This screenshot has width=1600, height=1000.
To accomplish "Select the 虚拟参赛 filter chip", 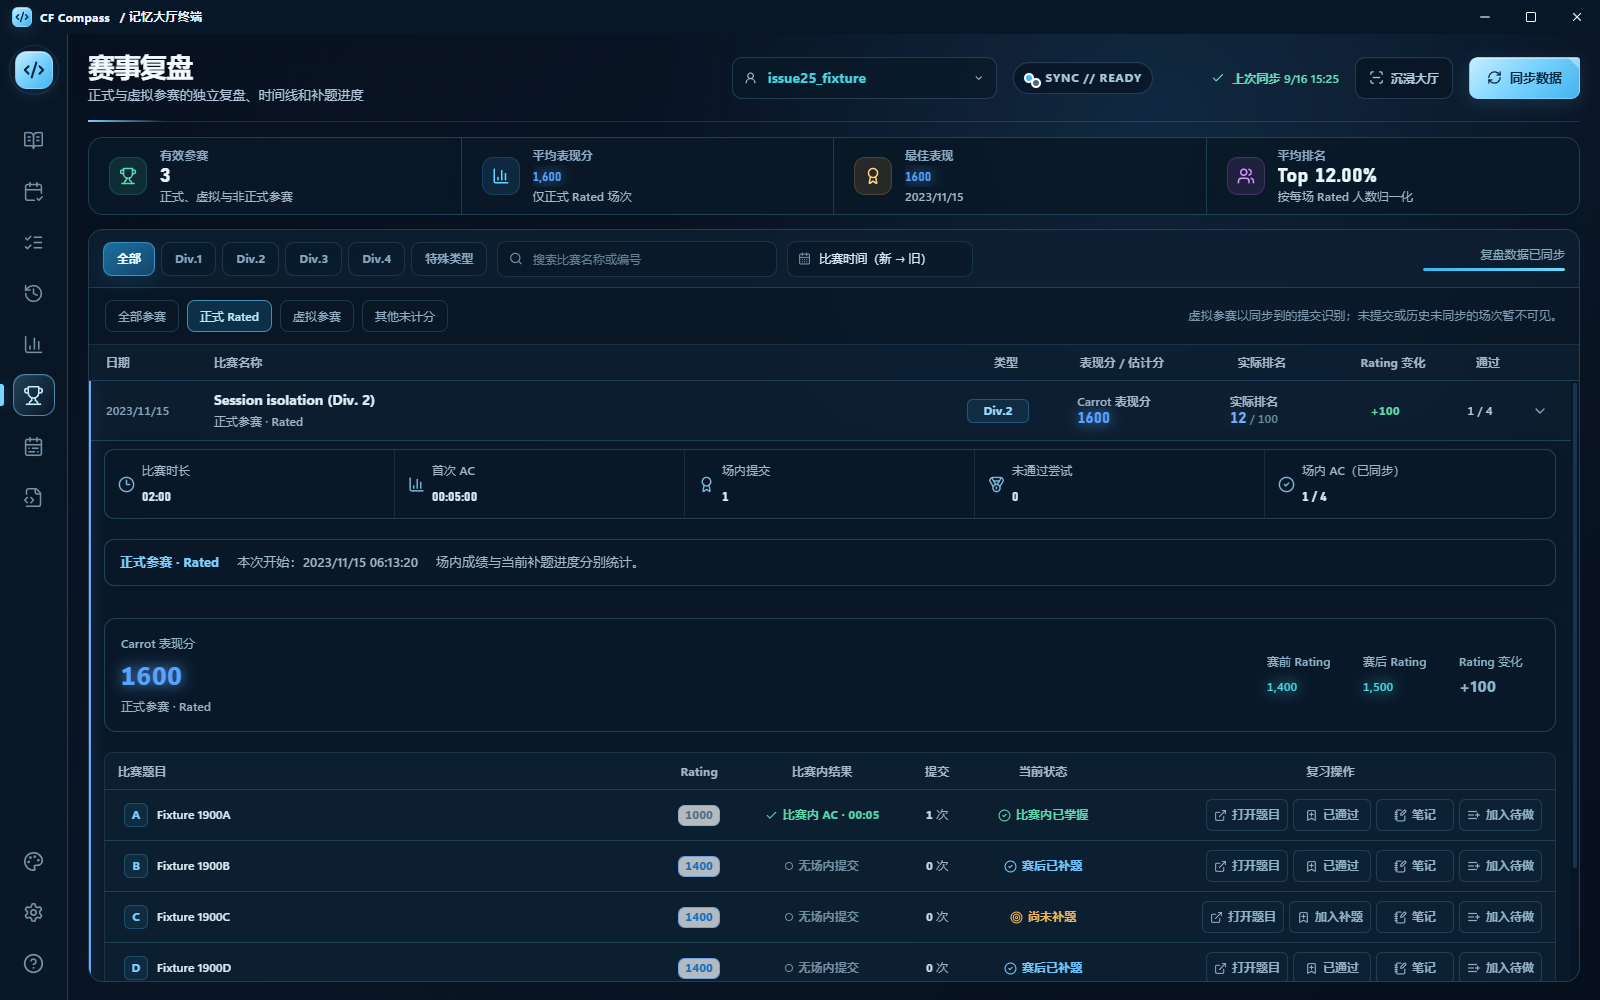I will 317,316.
